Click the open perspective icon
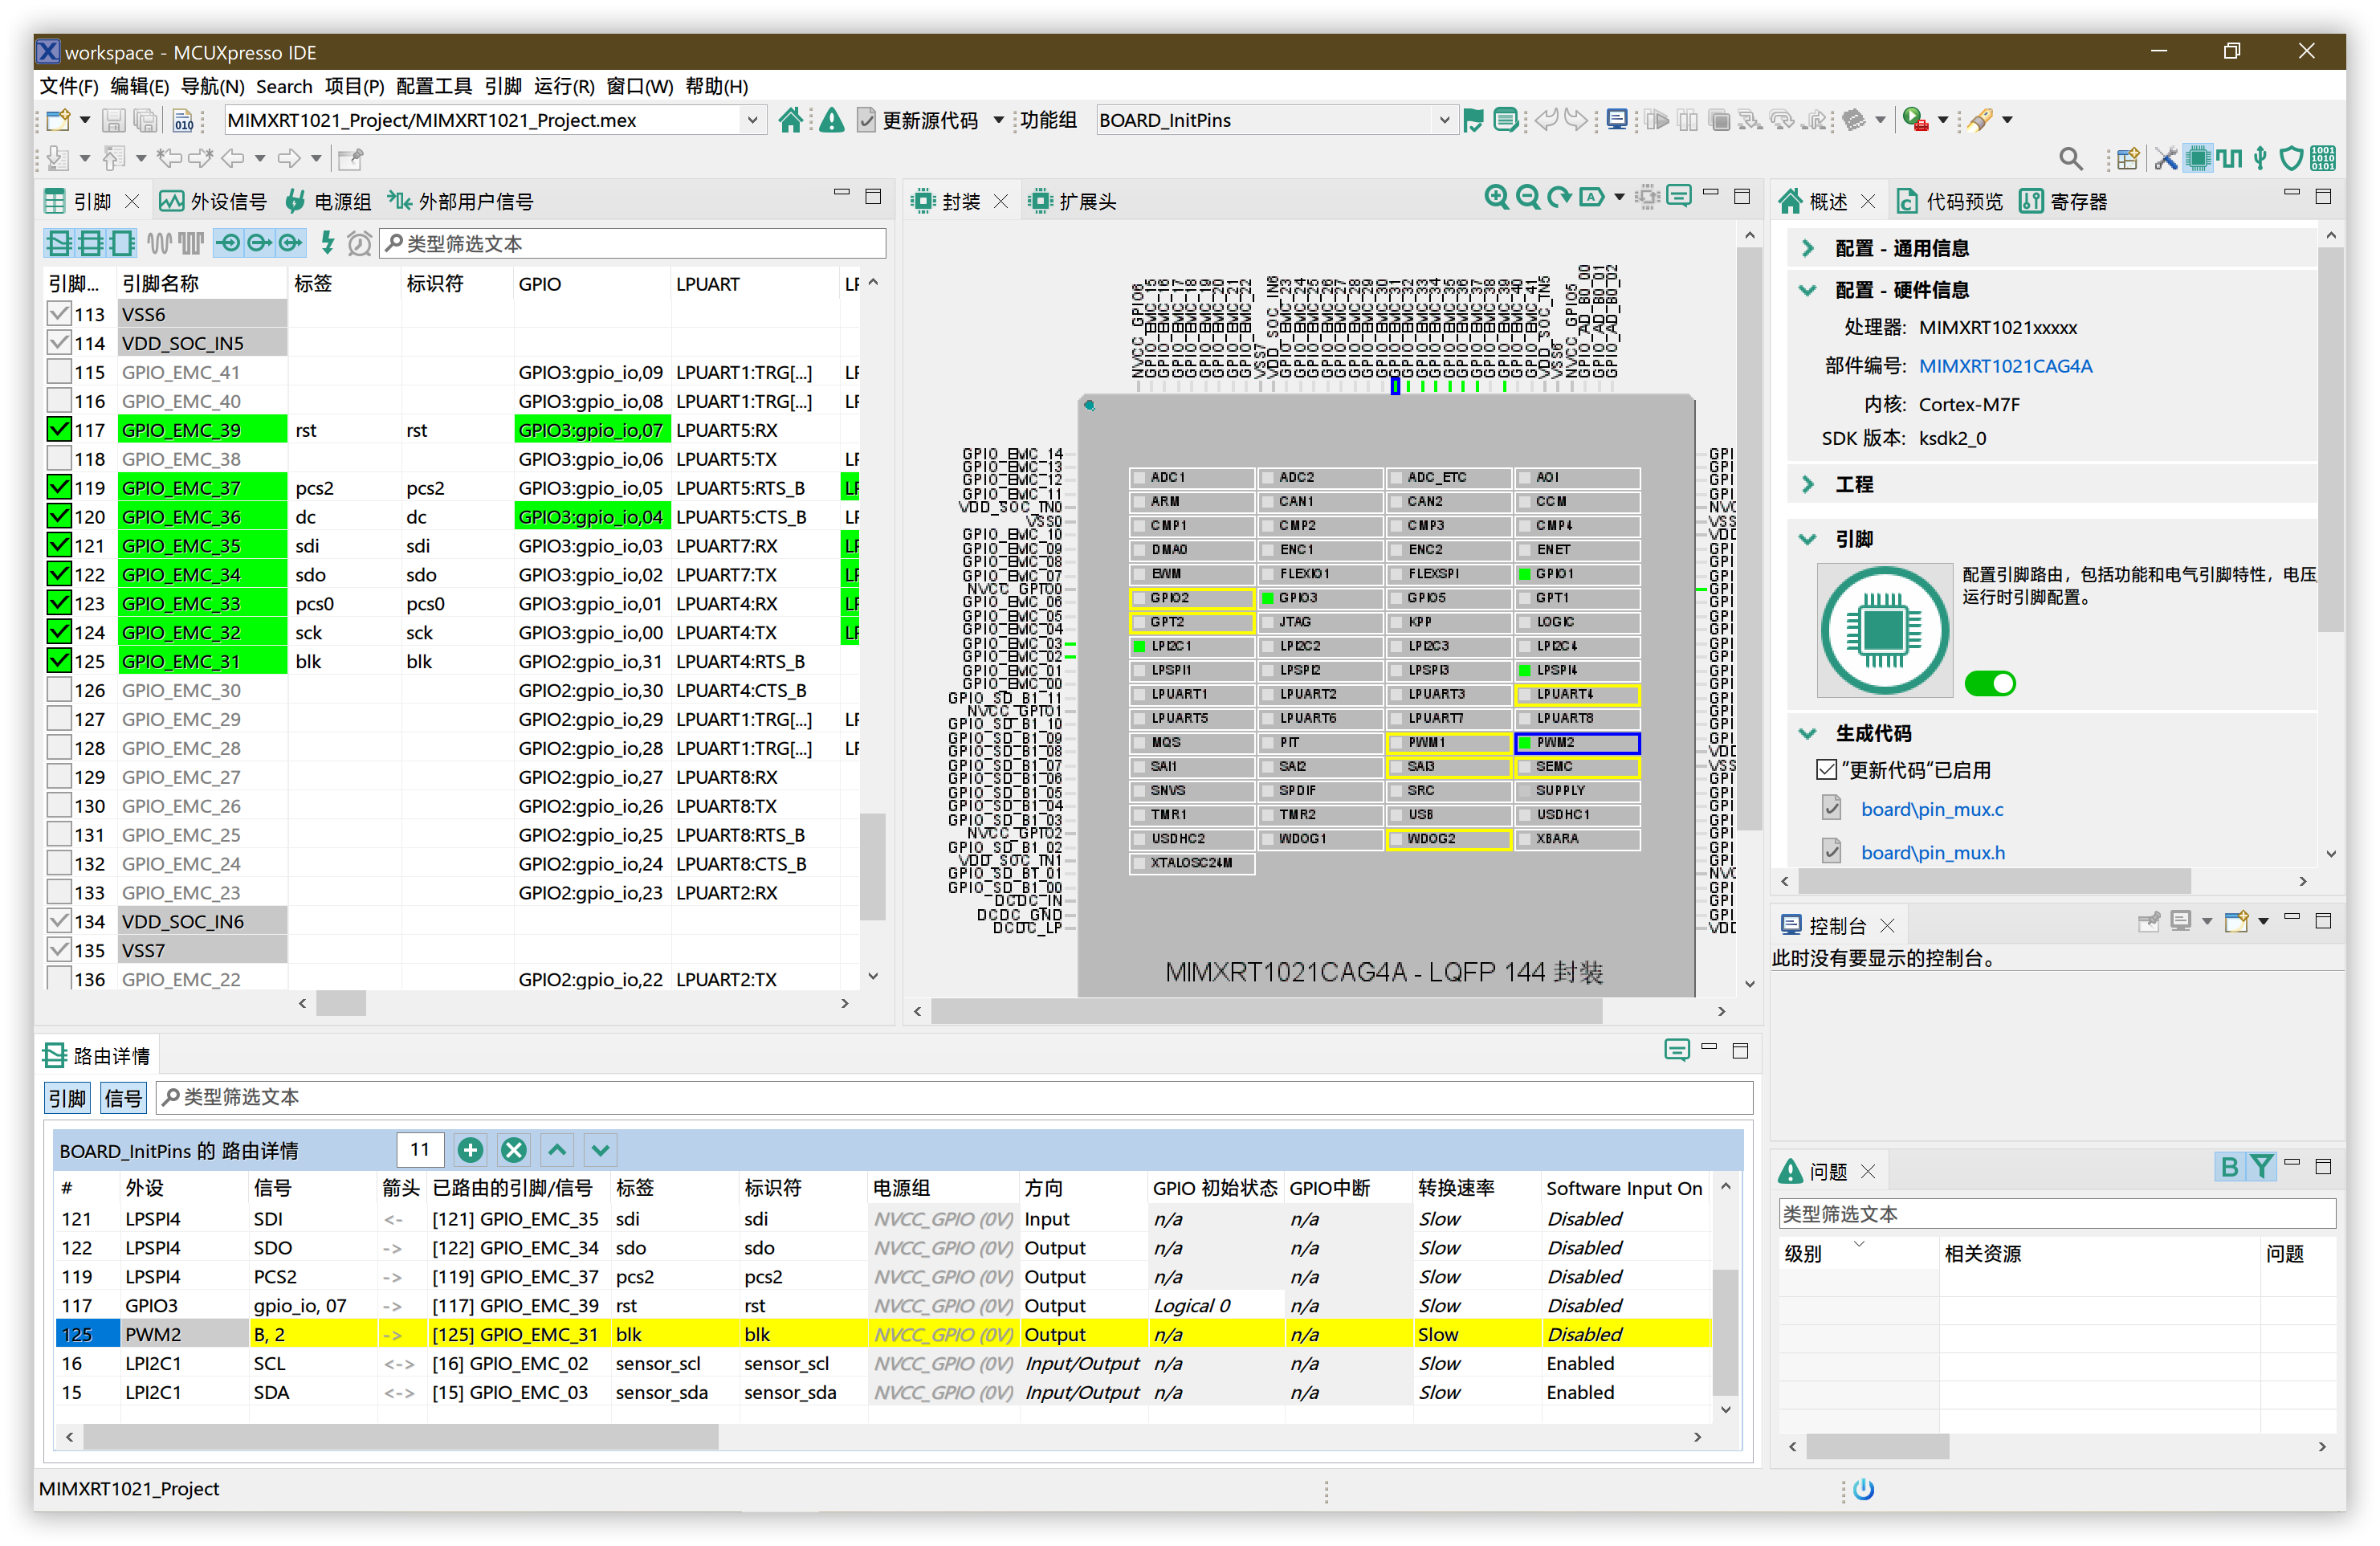 coord(2127,158)
